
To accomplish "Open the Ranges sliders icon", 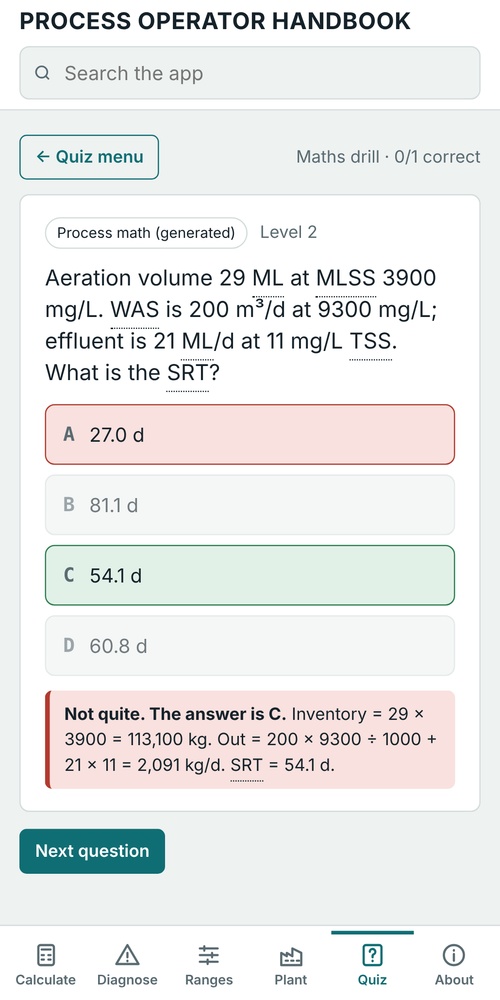I will [209, 955].
